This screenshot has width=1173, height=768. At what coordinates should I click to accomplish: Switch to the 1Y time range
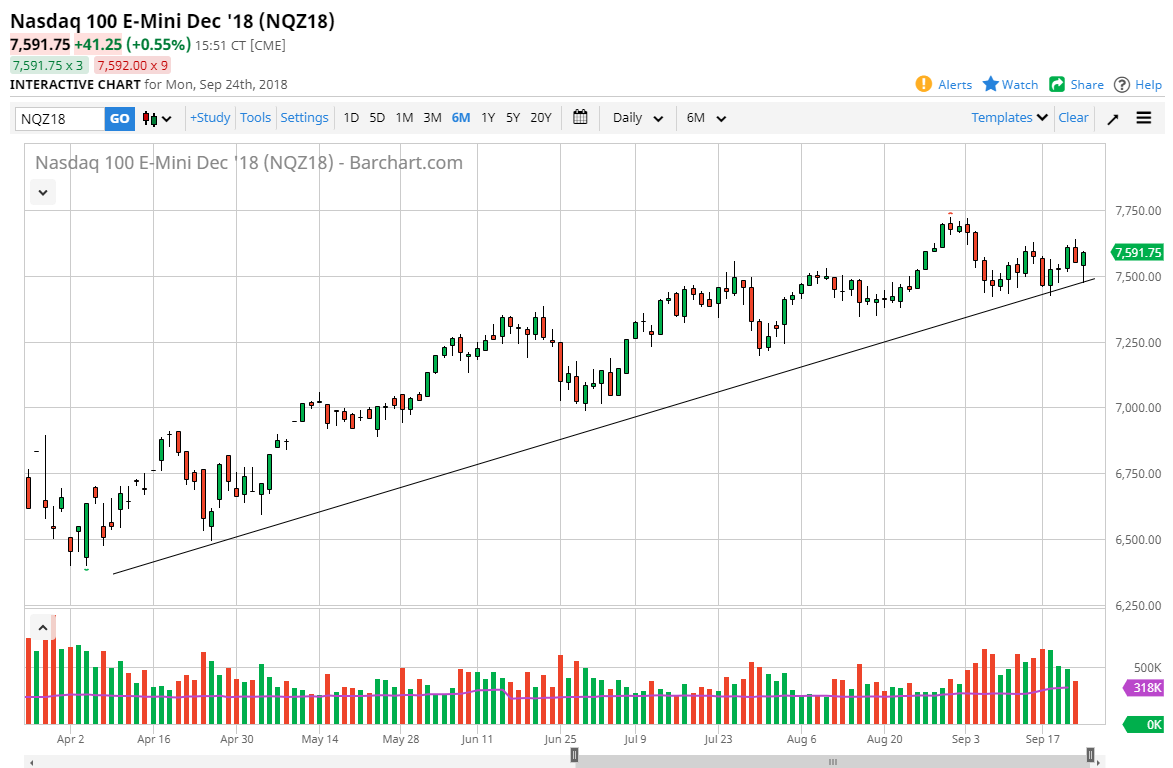click(488, 118)
